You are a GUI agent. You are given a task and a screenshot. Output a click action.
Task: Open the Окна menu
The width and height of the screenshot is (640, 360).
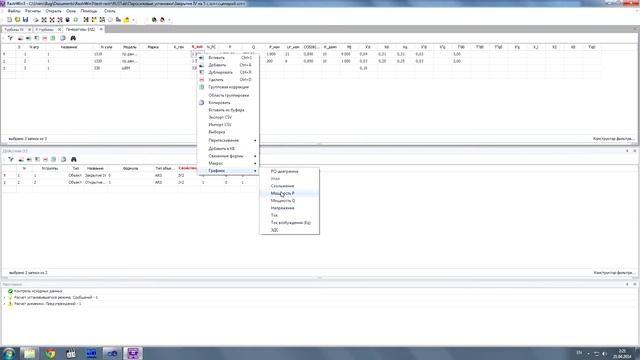(71, 11)
